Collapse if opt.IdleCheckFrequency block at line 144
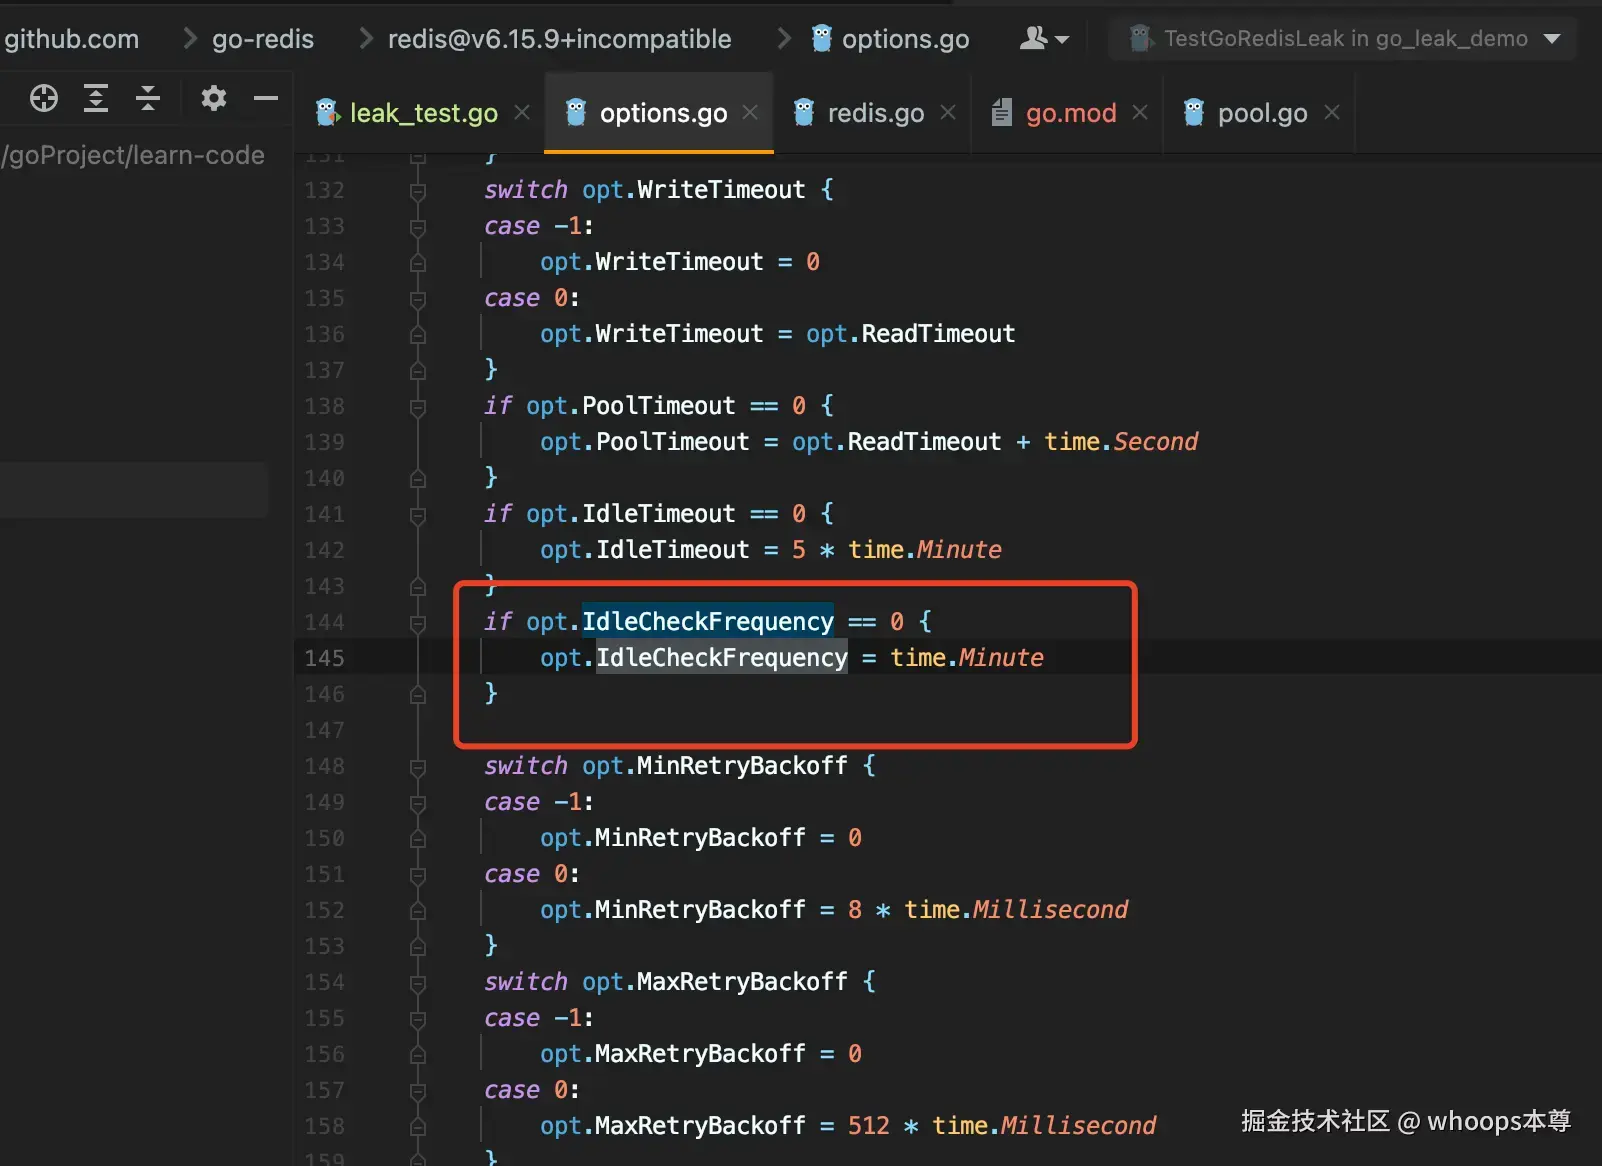This screenshot has height=1166, width=1602. (x=418, y=623)
